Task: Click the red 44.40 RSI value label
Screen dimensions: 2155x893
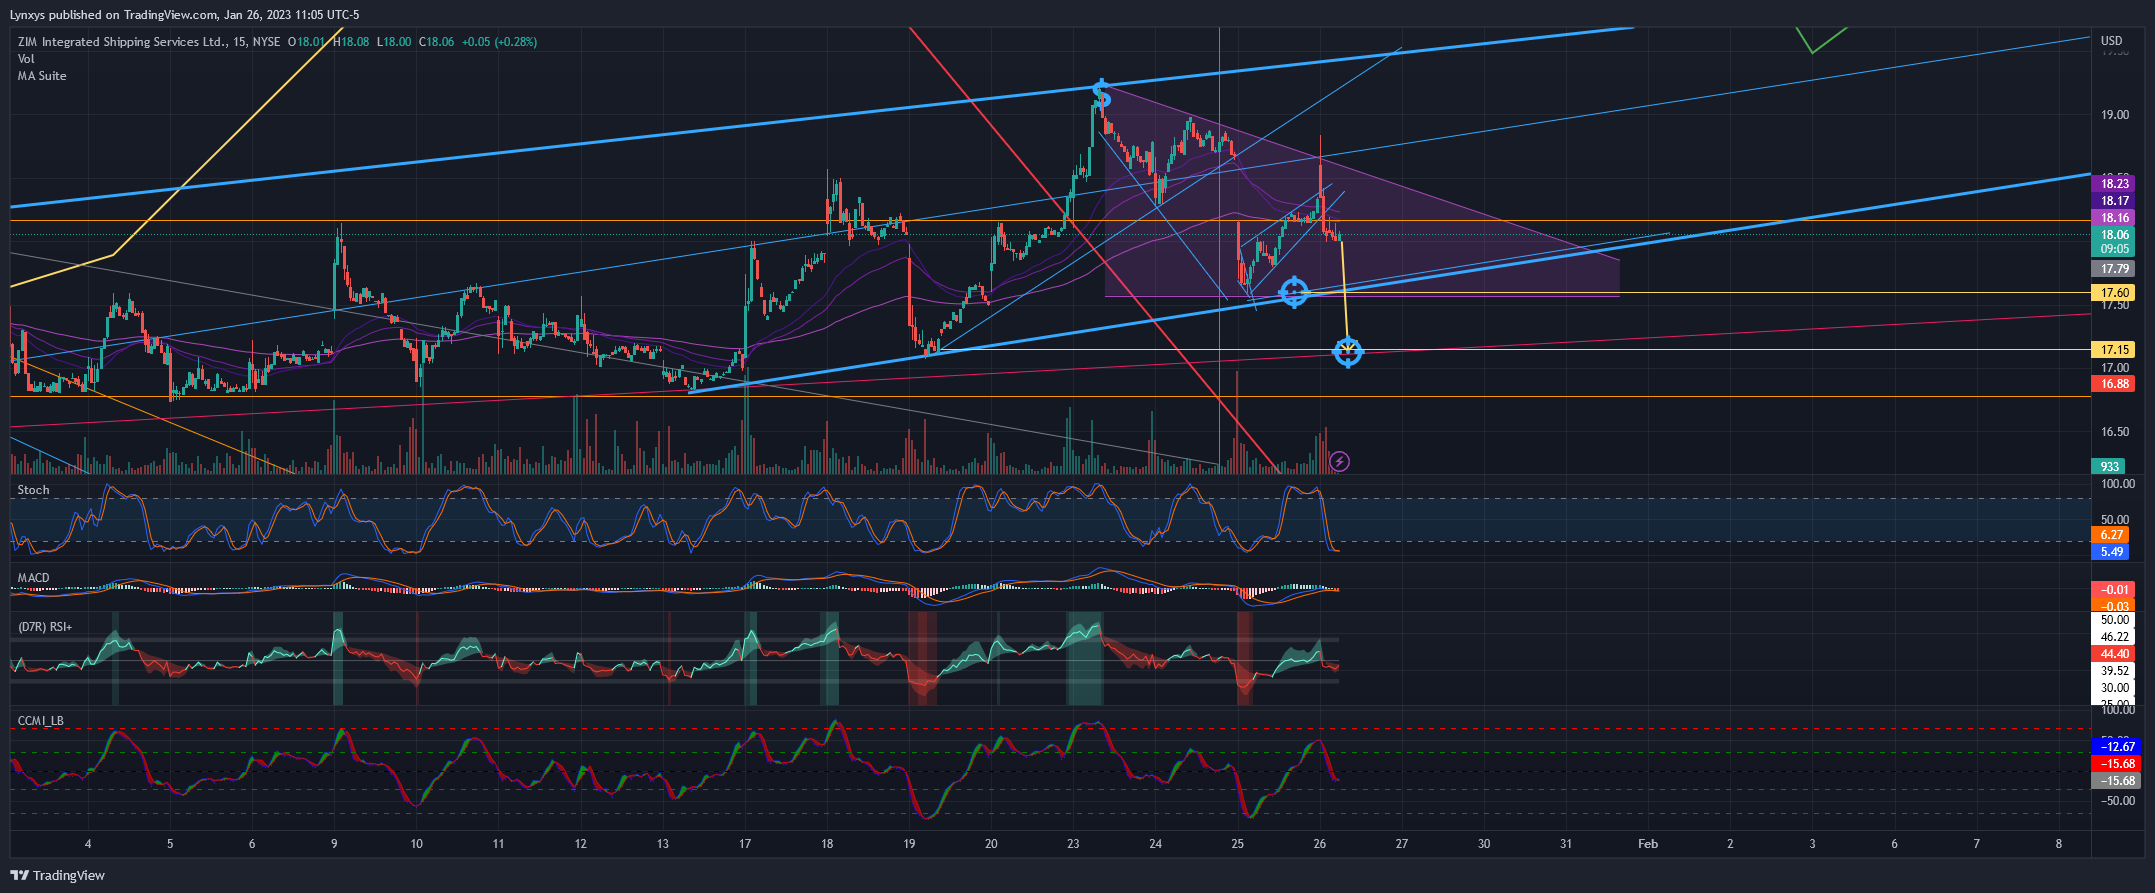Action: (2114, 654)
